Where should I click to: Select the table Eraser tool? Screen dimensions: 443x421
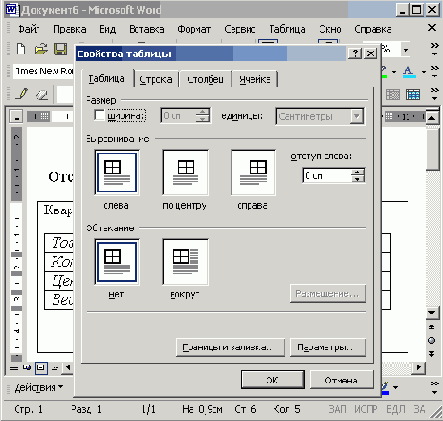(x=42, y=95)
